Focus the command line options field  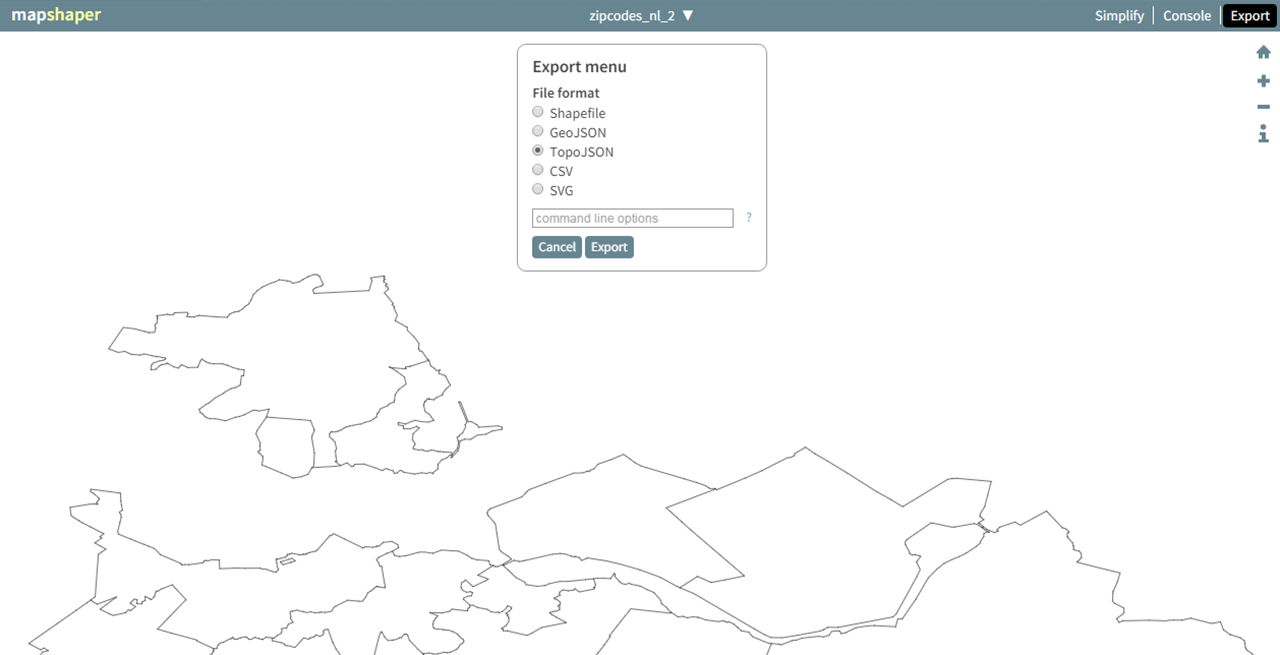click(633, 218)
